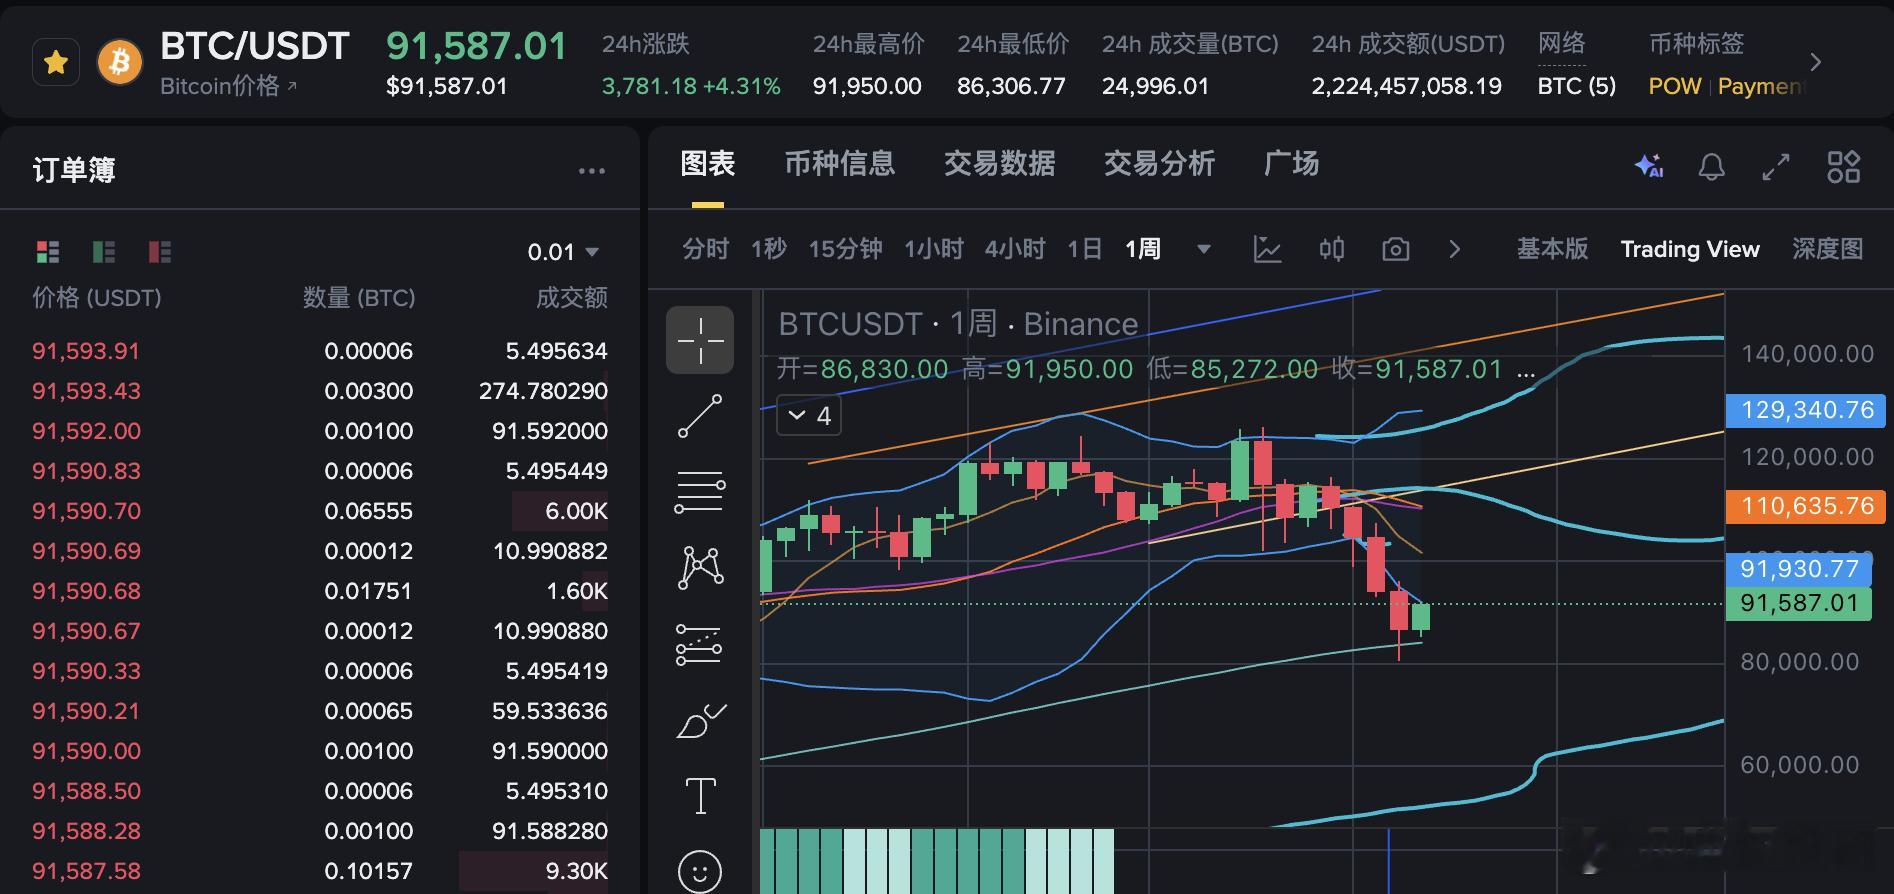Collapse the 4 indicators legend
The height and width of the screenshot is (894, 1894).
[809, 416]
